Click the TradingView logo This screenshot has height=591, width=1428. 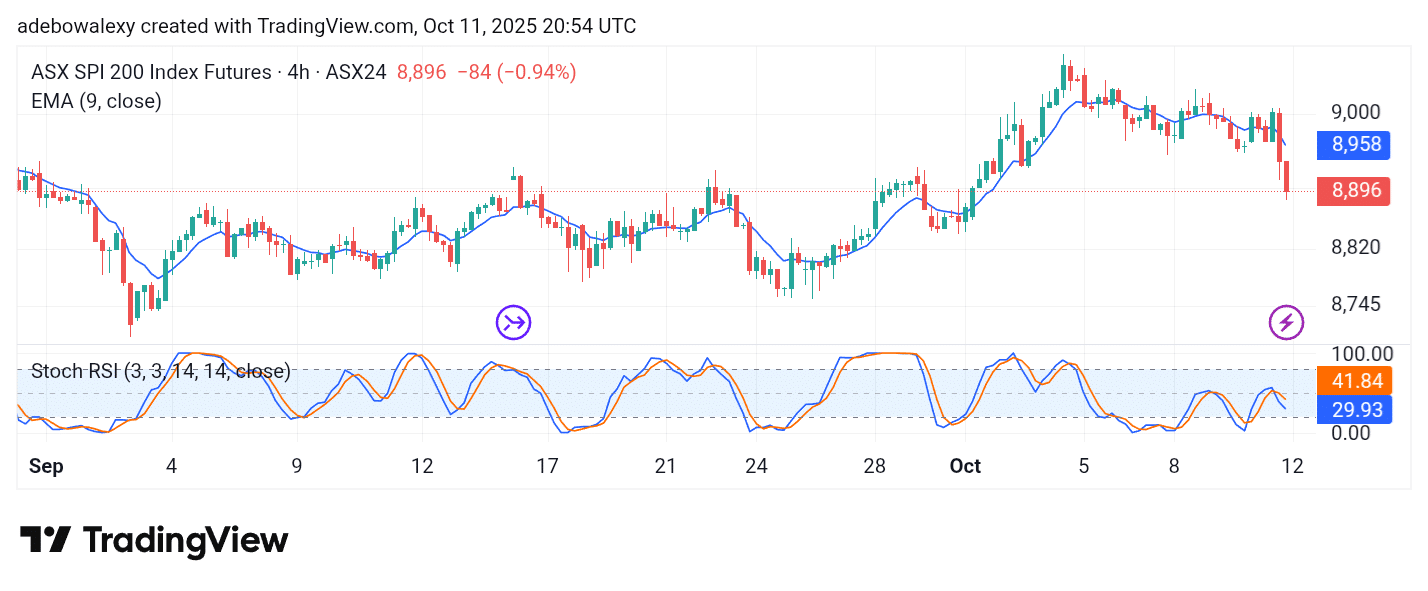tap(154, 541)
